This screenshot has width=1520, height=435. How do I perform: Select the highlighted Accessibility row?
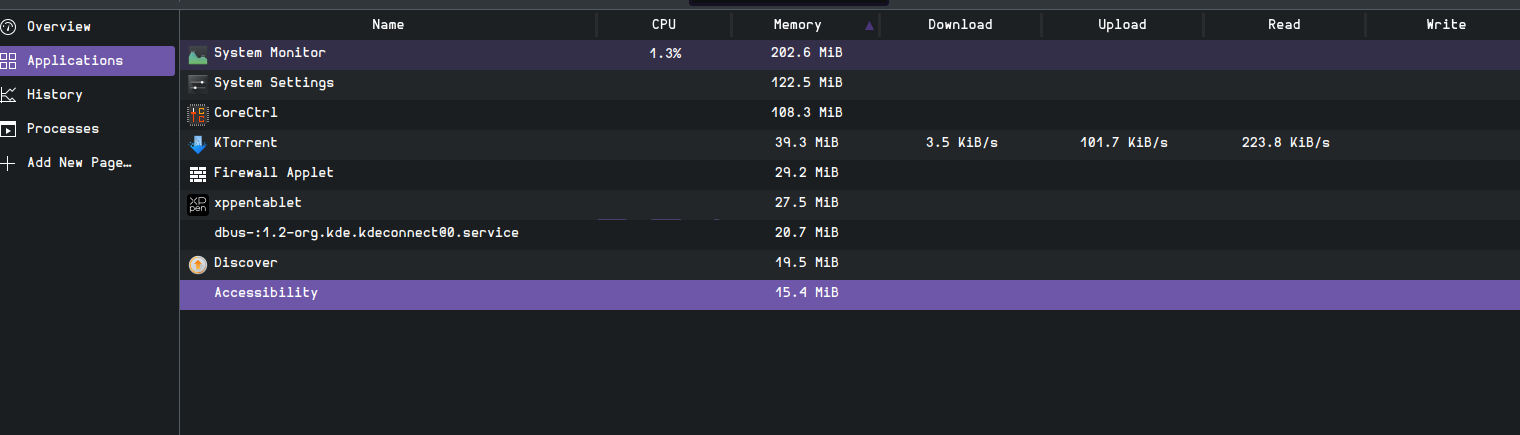click(x=850, y=294)
